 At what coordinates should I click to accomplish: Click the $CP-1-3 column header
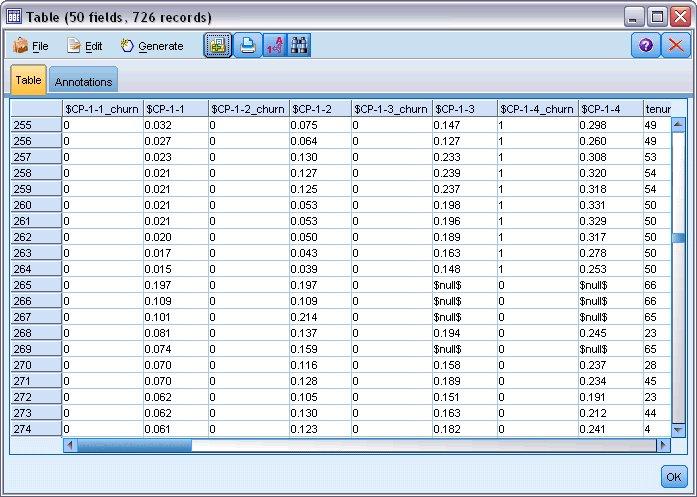[x=465, y=109]
